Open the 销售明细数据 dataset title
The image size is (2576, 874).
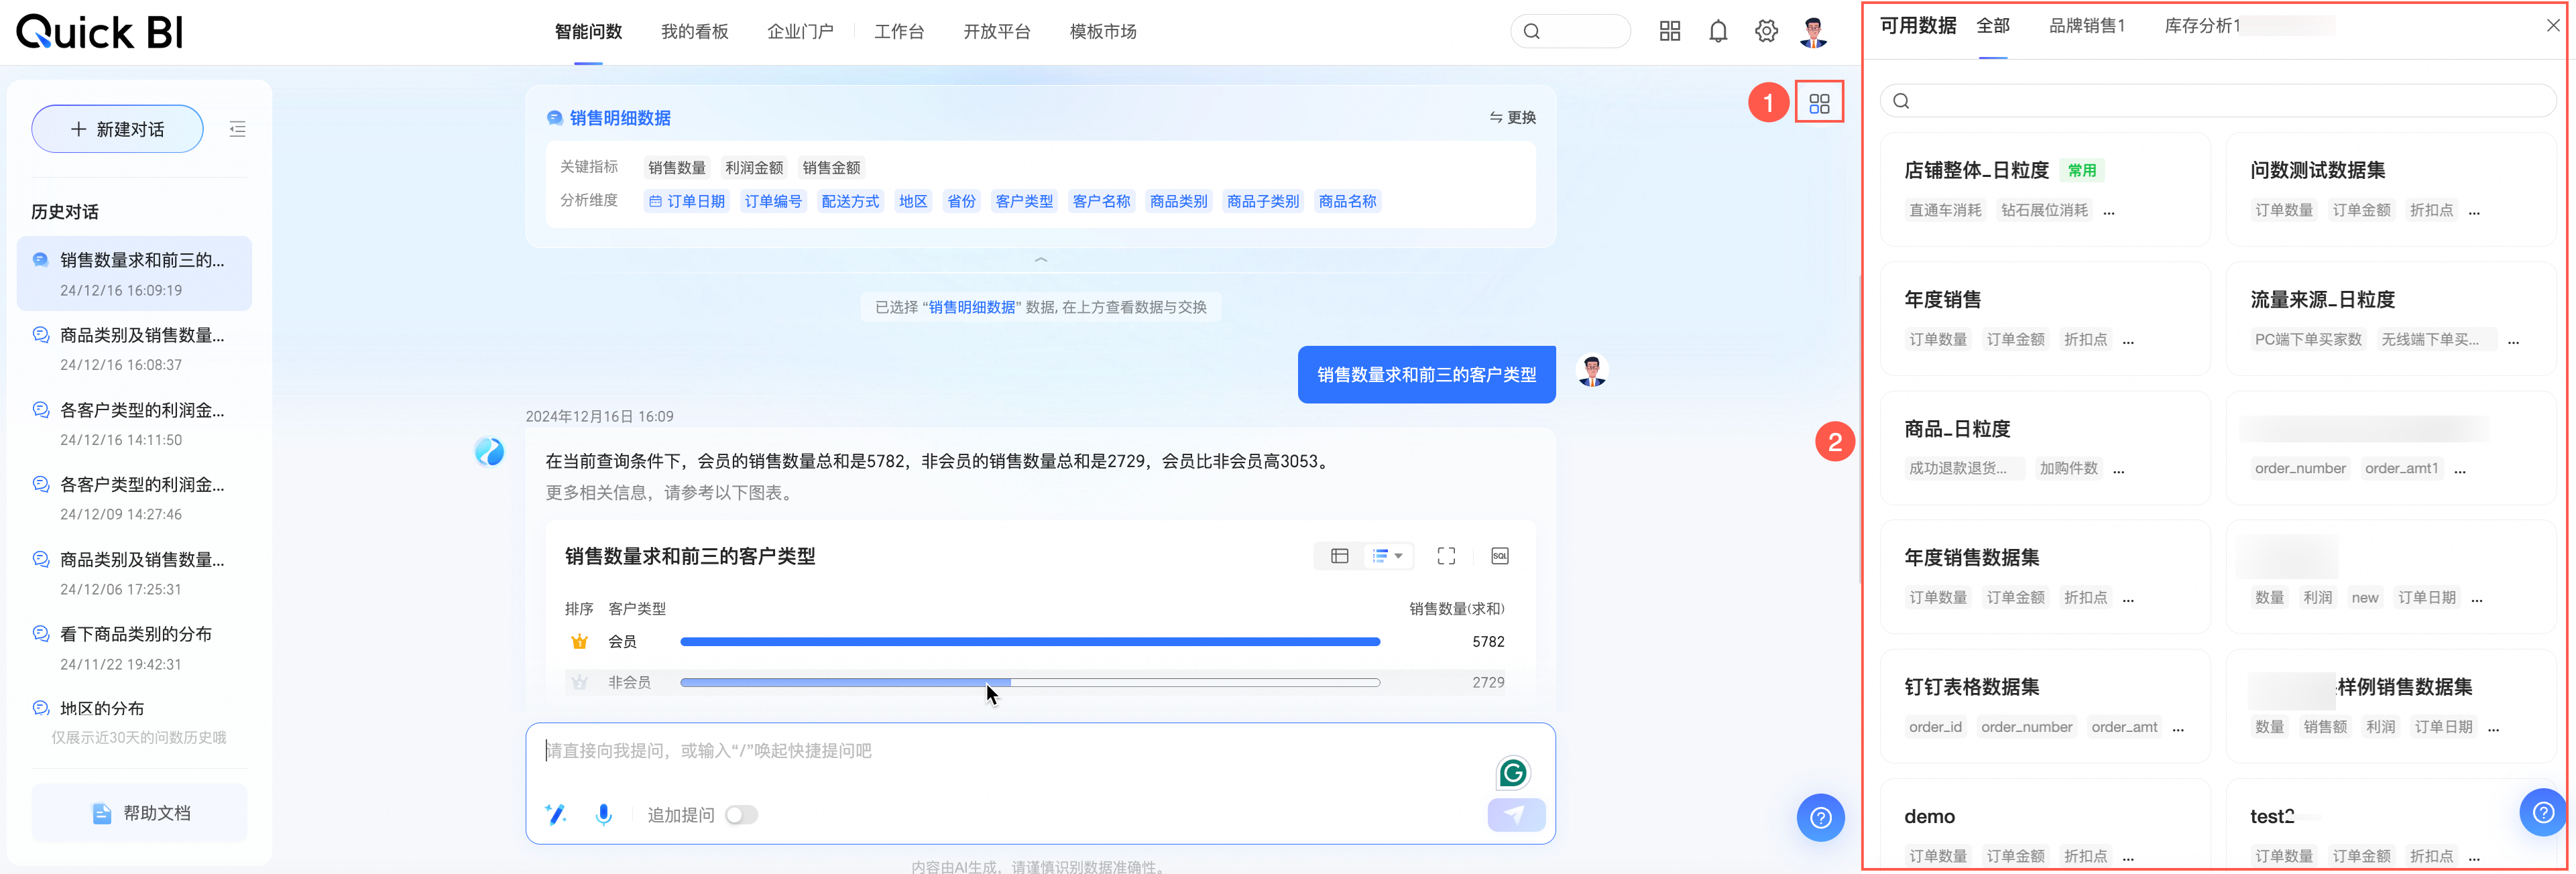point(619,118)
